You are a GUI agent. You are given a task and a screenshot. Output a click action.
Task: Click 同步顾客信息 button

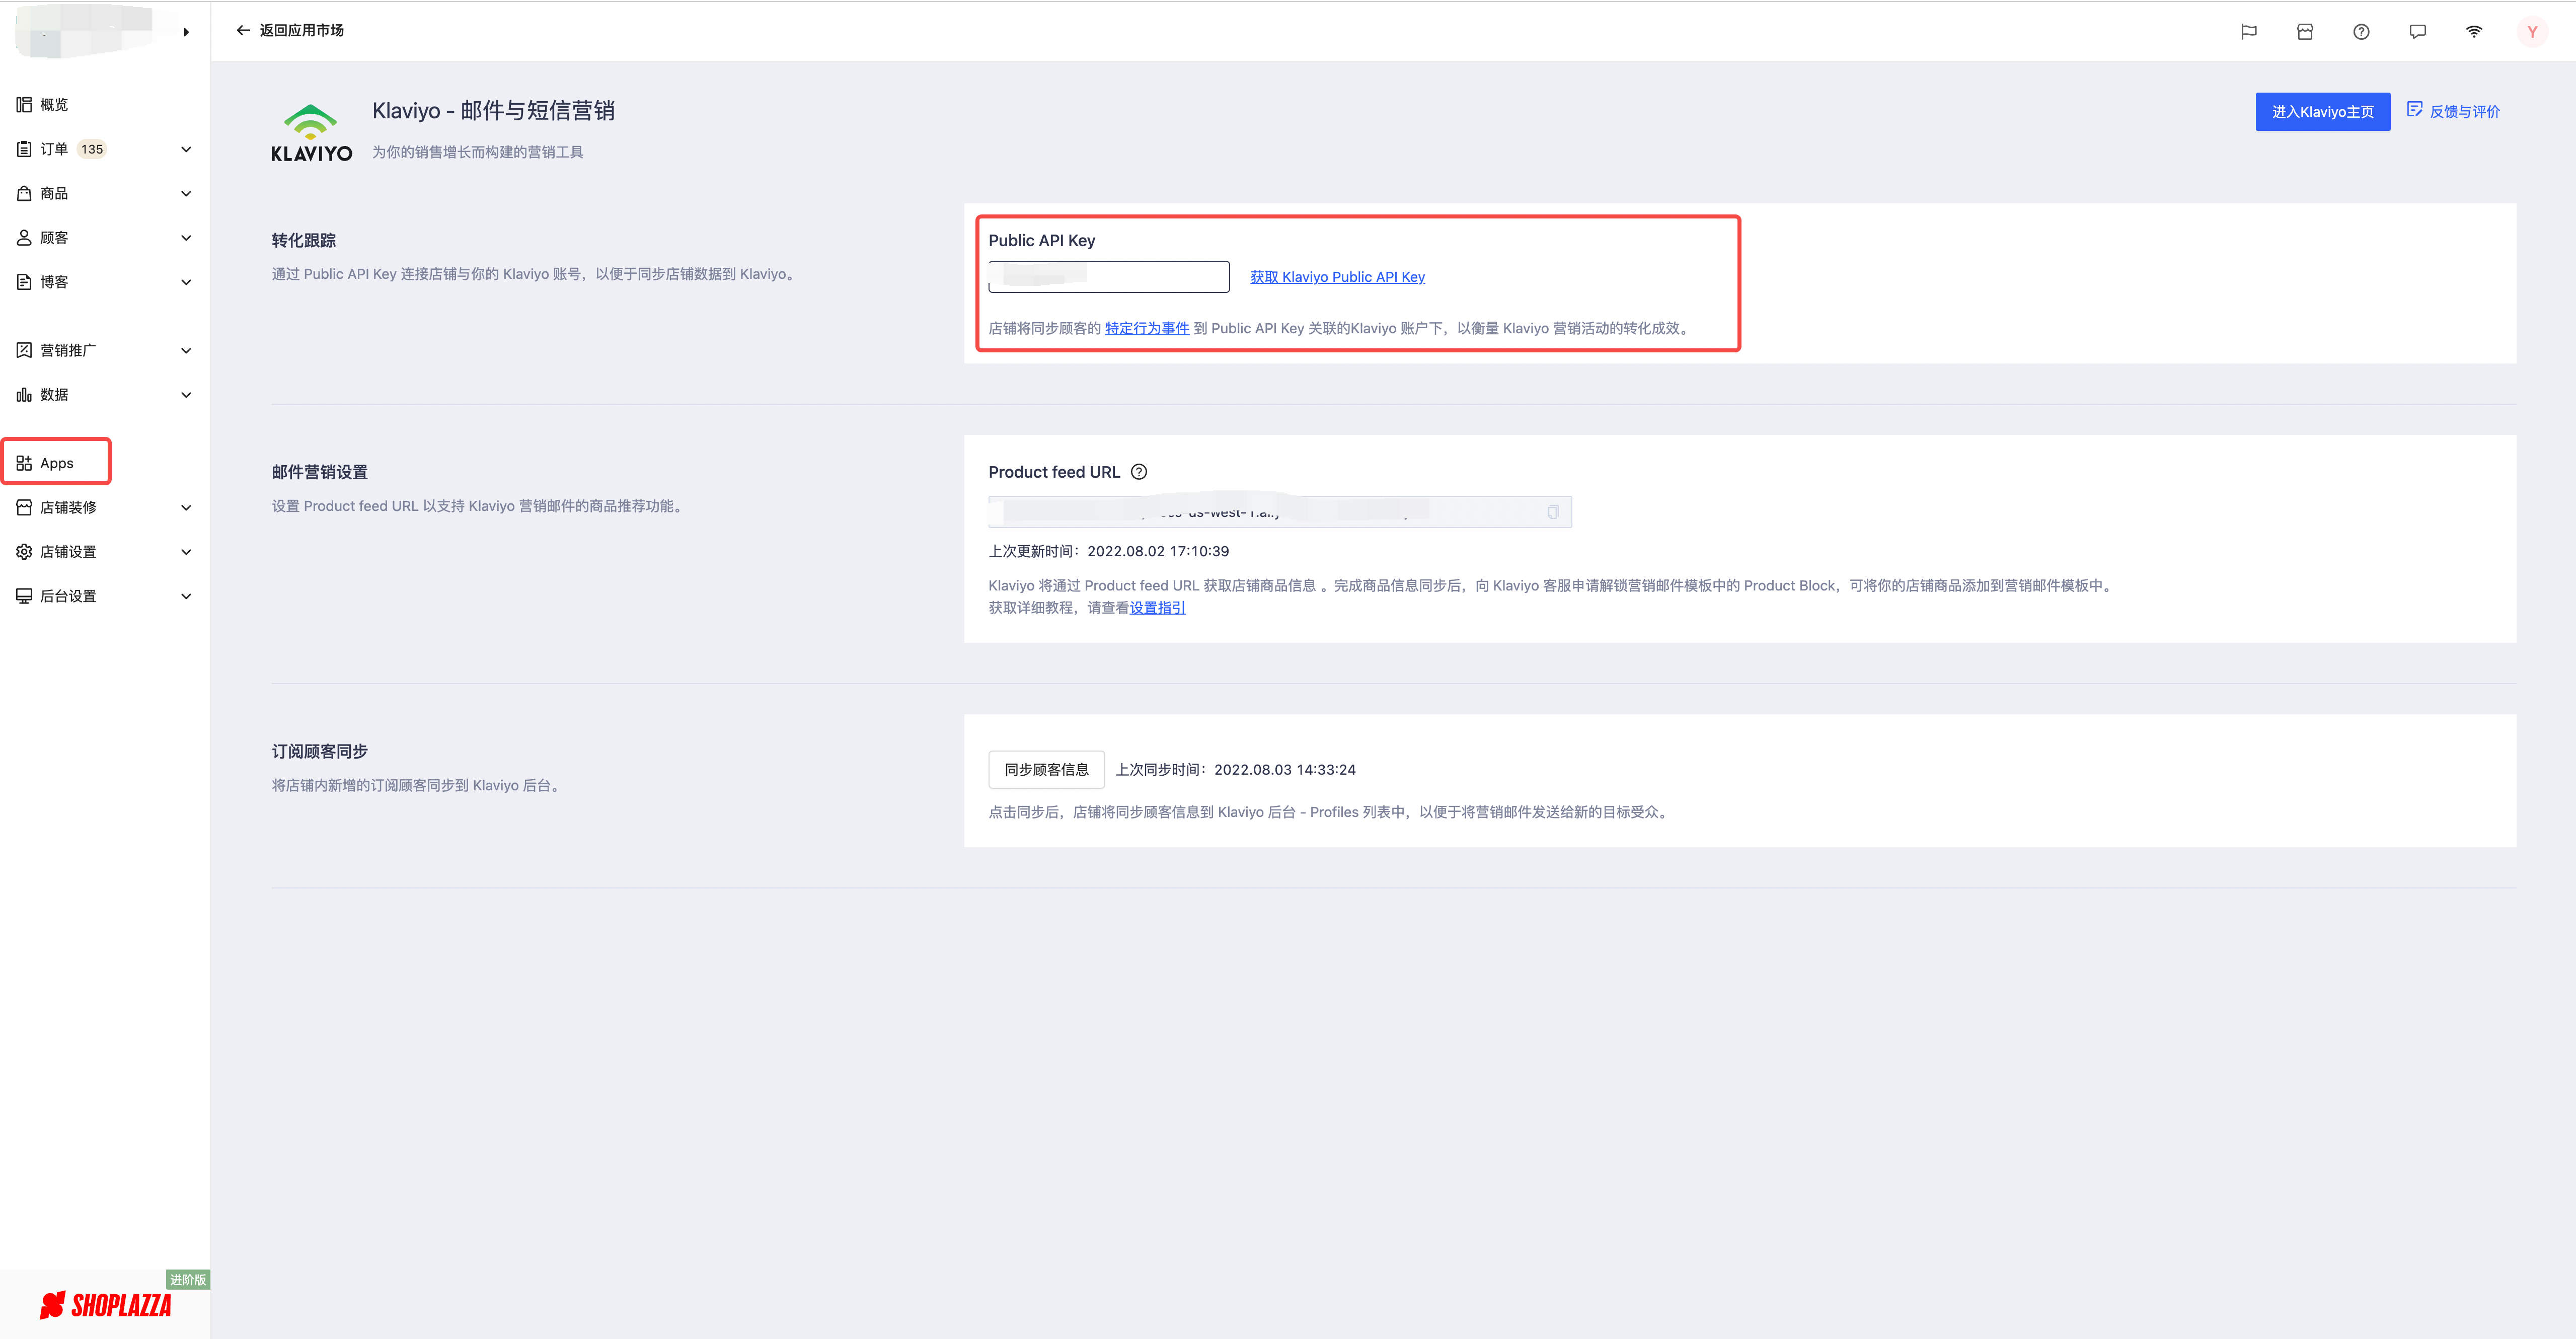coord(1046,769)
